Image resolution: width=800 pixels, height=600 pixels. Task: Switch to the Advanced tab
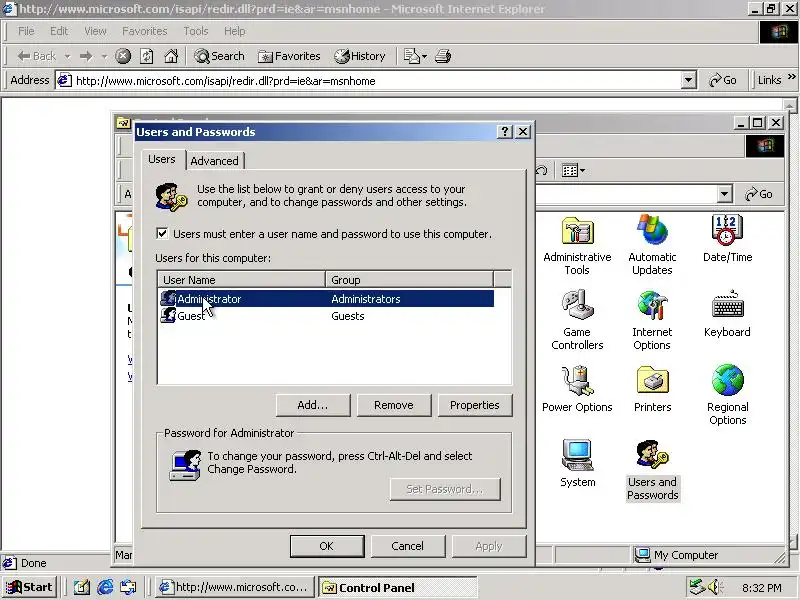(214, 161)
